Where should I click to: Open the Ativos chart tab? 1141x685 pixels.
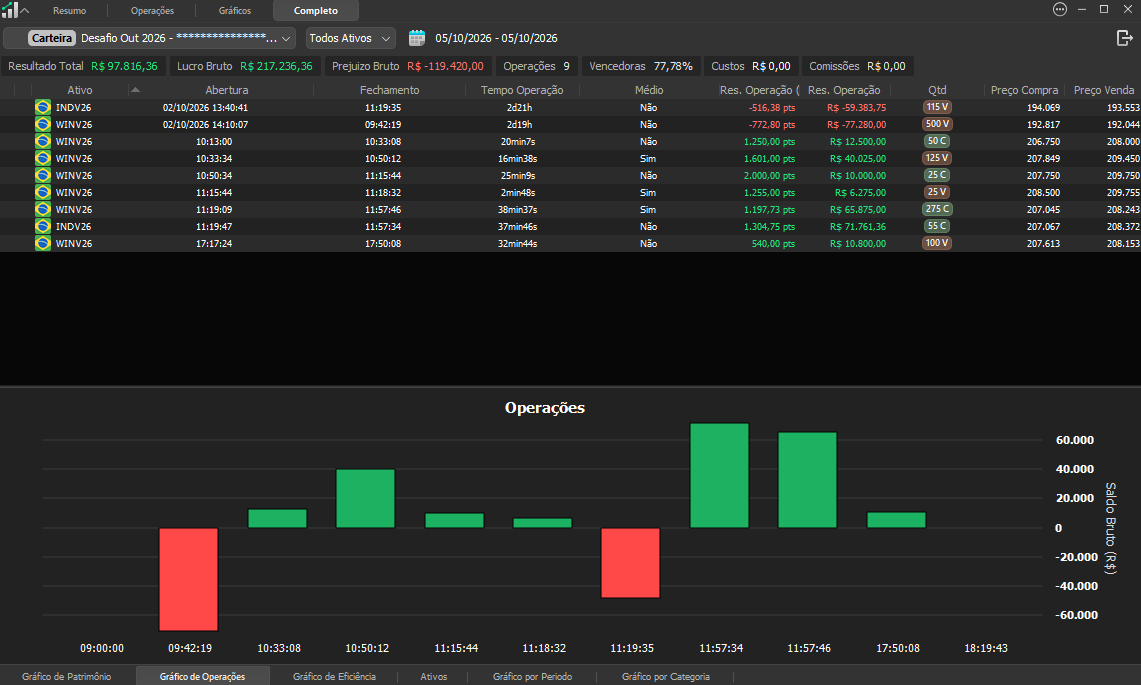[434, 676]
